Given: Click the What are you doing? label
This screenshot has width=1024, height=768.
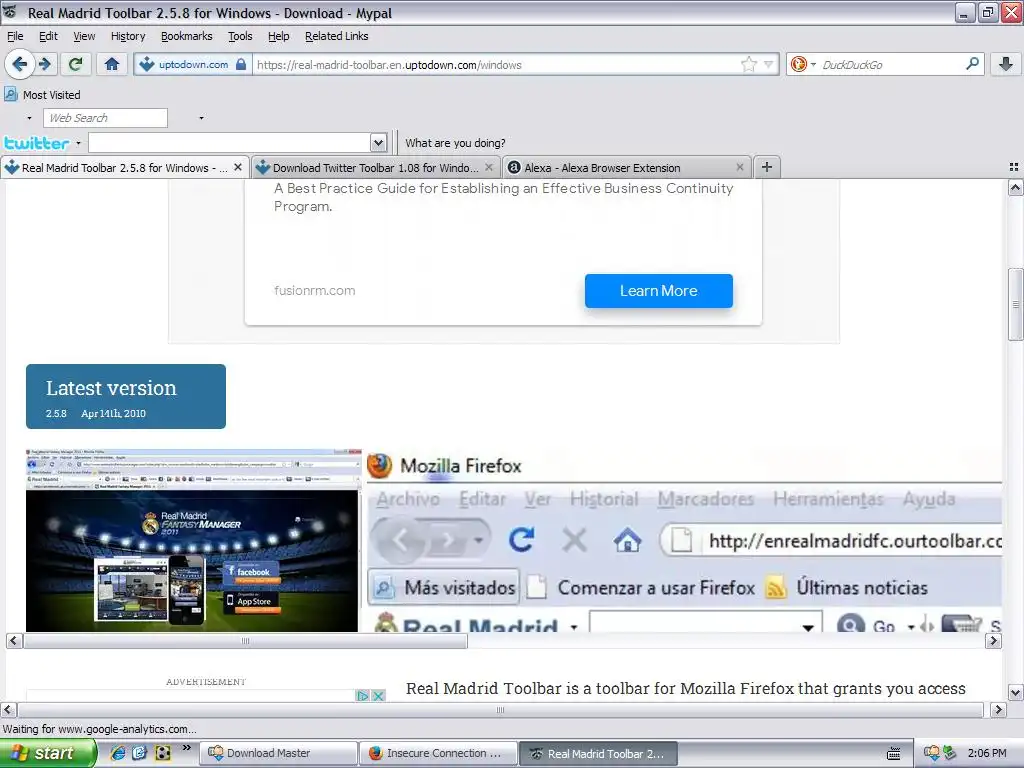Looking at the screenshot, I should (x=455, y=143).
